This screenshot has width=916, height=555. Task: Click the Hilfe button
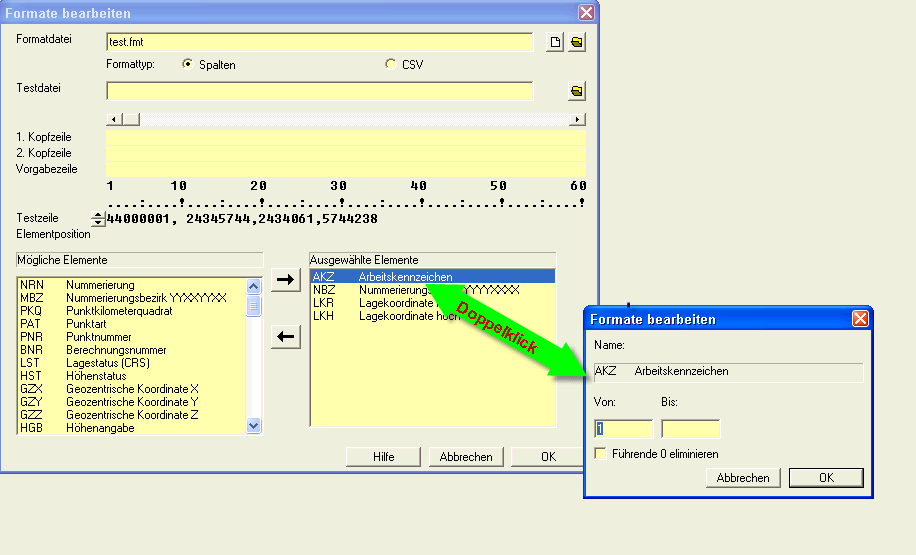click(x=383, y=457)
